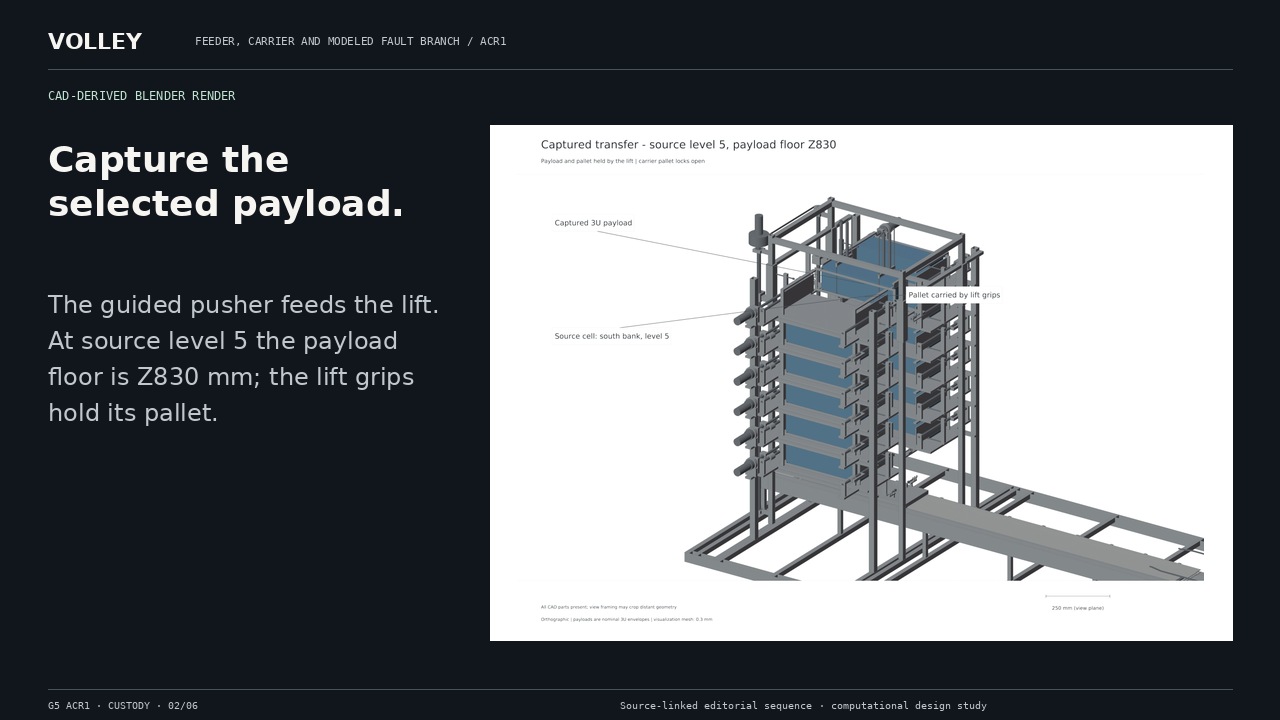Click the note 'All CAD parts present'
Viewport: 1280px width, 720px height.
[x=608, y=607]
